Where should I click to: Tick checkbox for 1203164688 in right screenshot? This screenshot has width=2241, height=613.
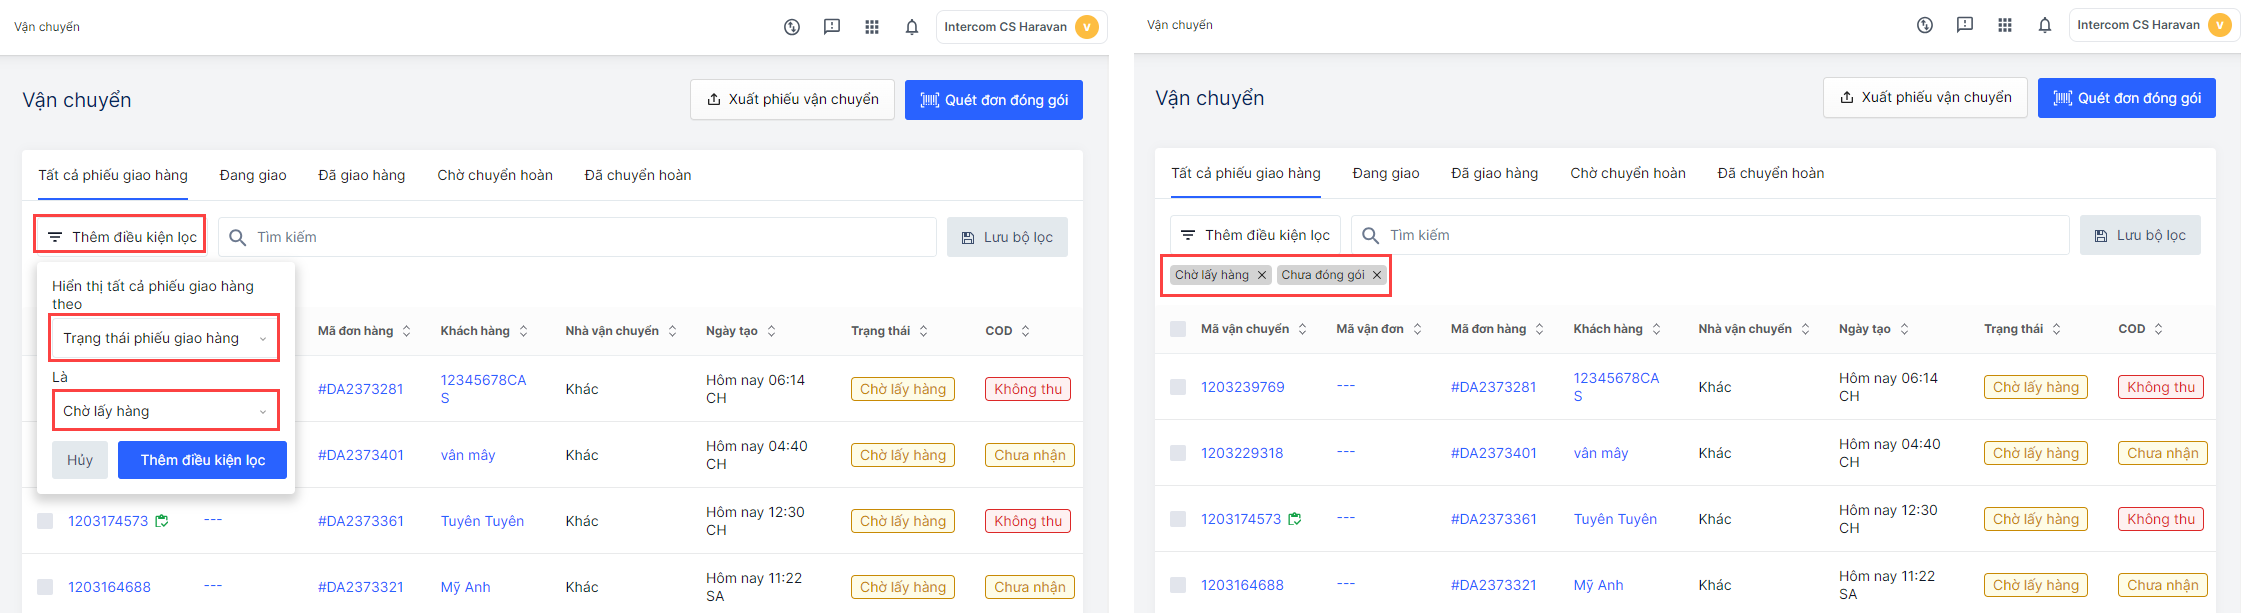point(1178,585)
